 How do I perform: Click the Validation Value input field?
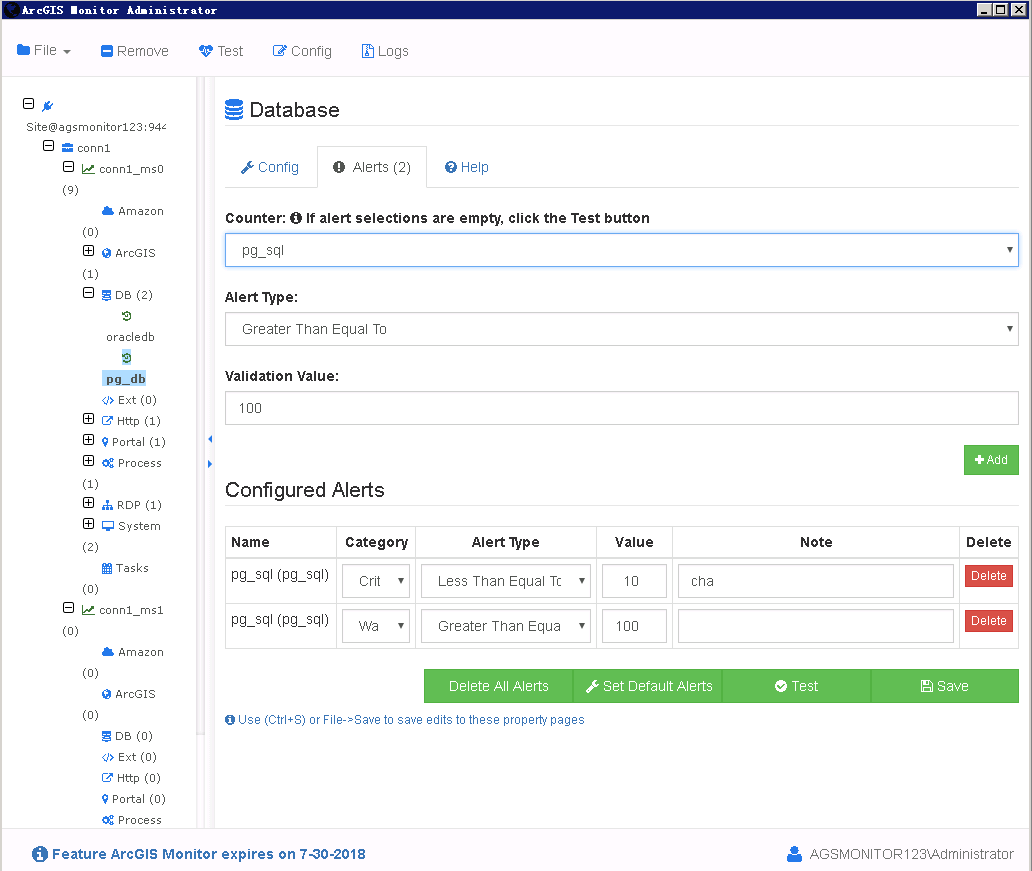[x=621, y=408]
